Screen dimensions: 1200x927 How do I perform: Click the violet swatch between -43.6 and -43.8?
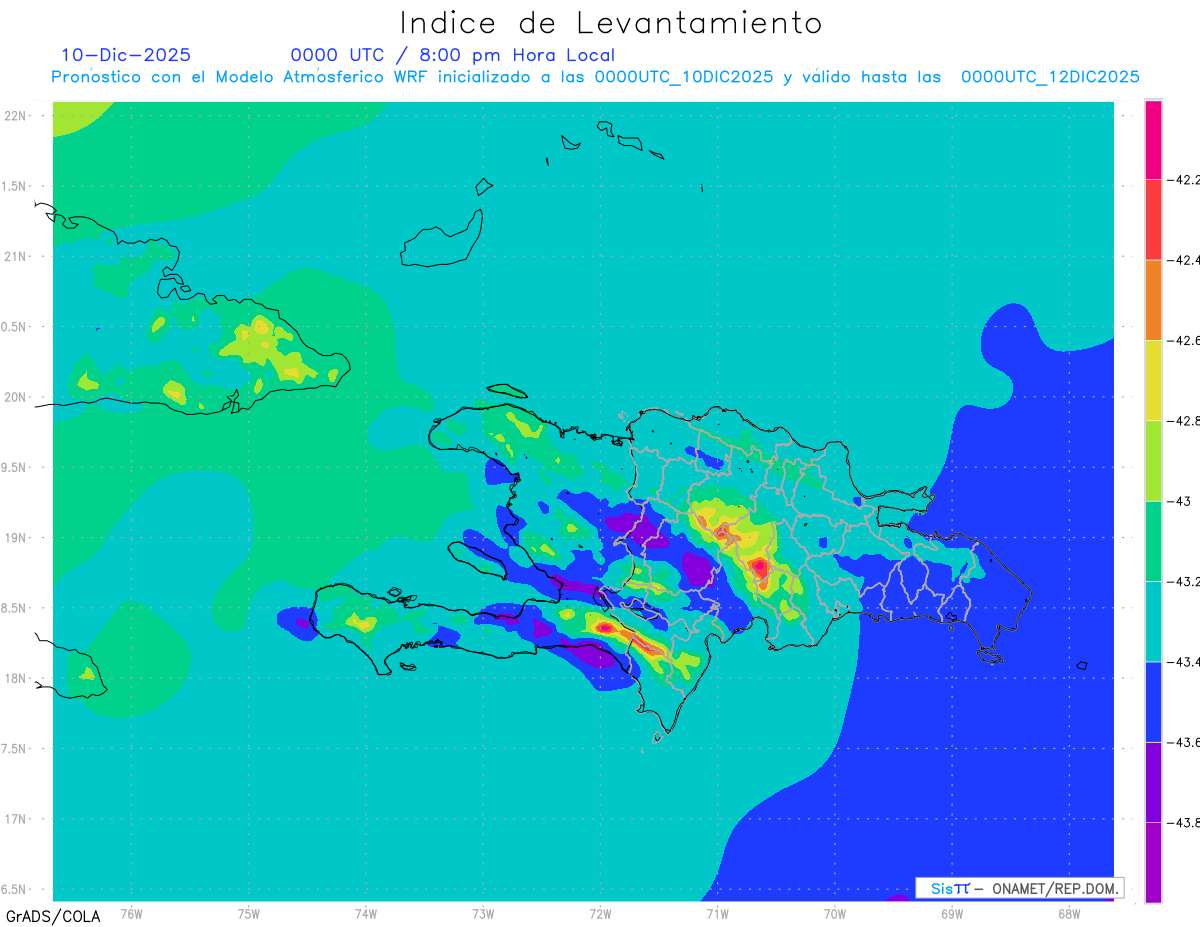(x=1153, y=782)
